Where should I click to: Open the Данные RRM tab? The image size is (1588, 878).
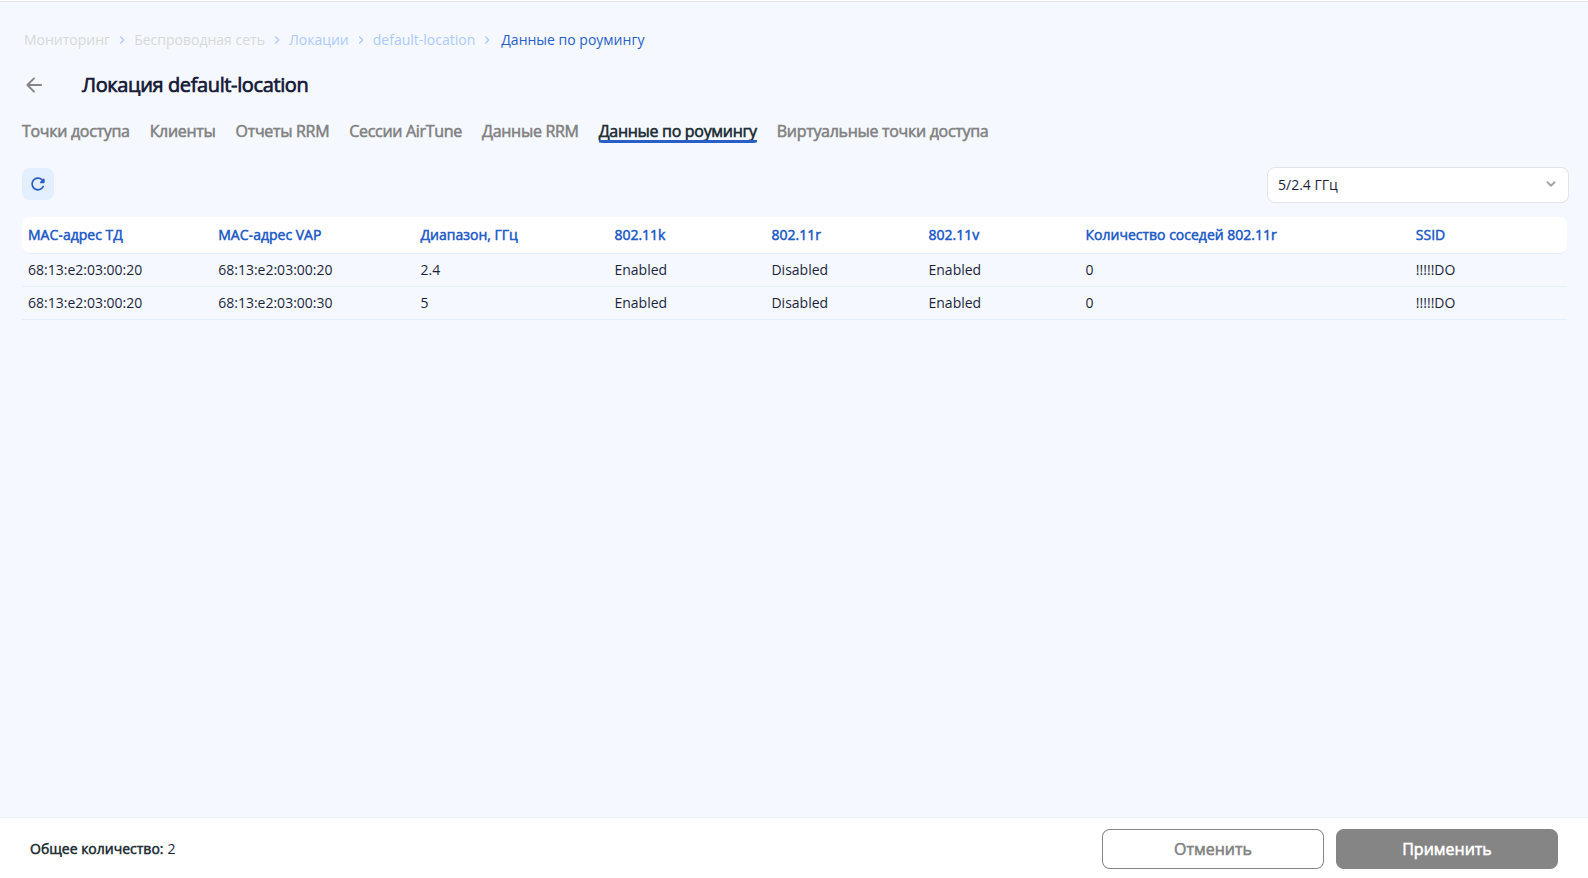click(530, 132)
